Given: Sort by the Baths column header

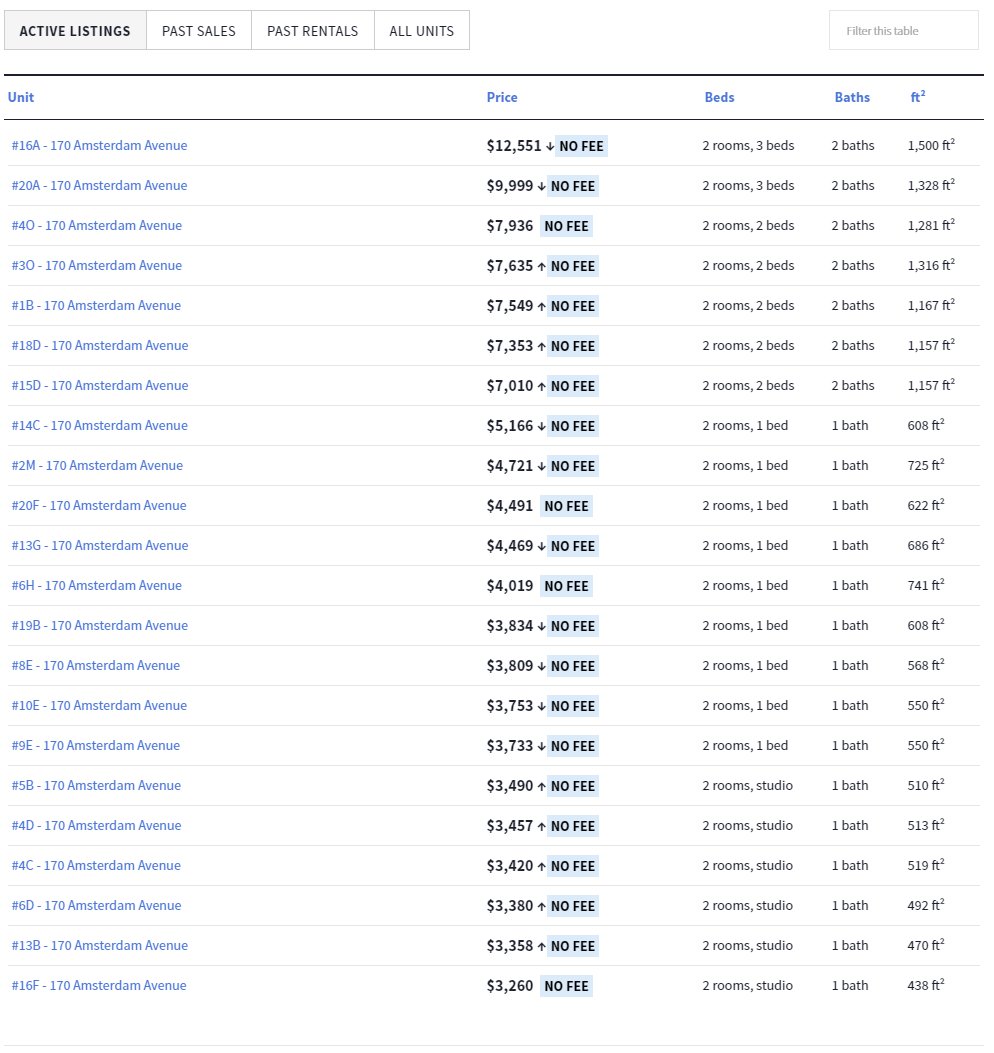Looking at the screenshot, I should click(x=852, y=97).
